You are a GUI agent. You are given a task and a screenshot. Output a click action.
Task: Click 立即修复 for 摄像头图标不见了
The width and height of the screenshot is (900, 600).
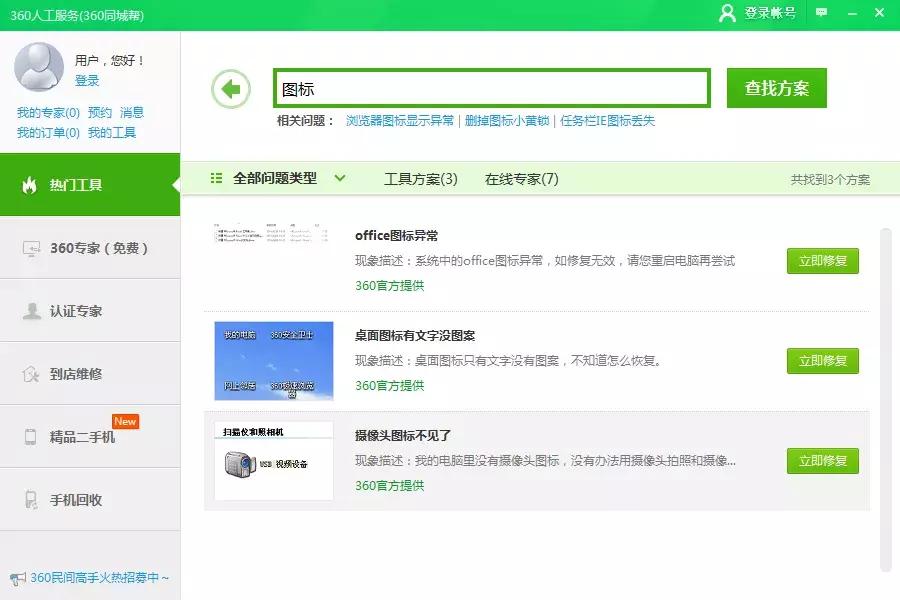click(x=822, y=461)
